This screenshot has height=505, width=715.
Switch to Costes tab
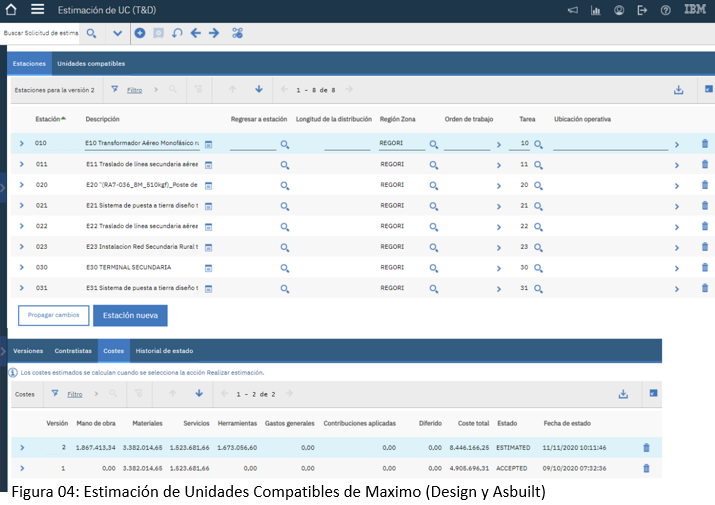[114, 351]
